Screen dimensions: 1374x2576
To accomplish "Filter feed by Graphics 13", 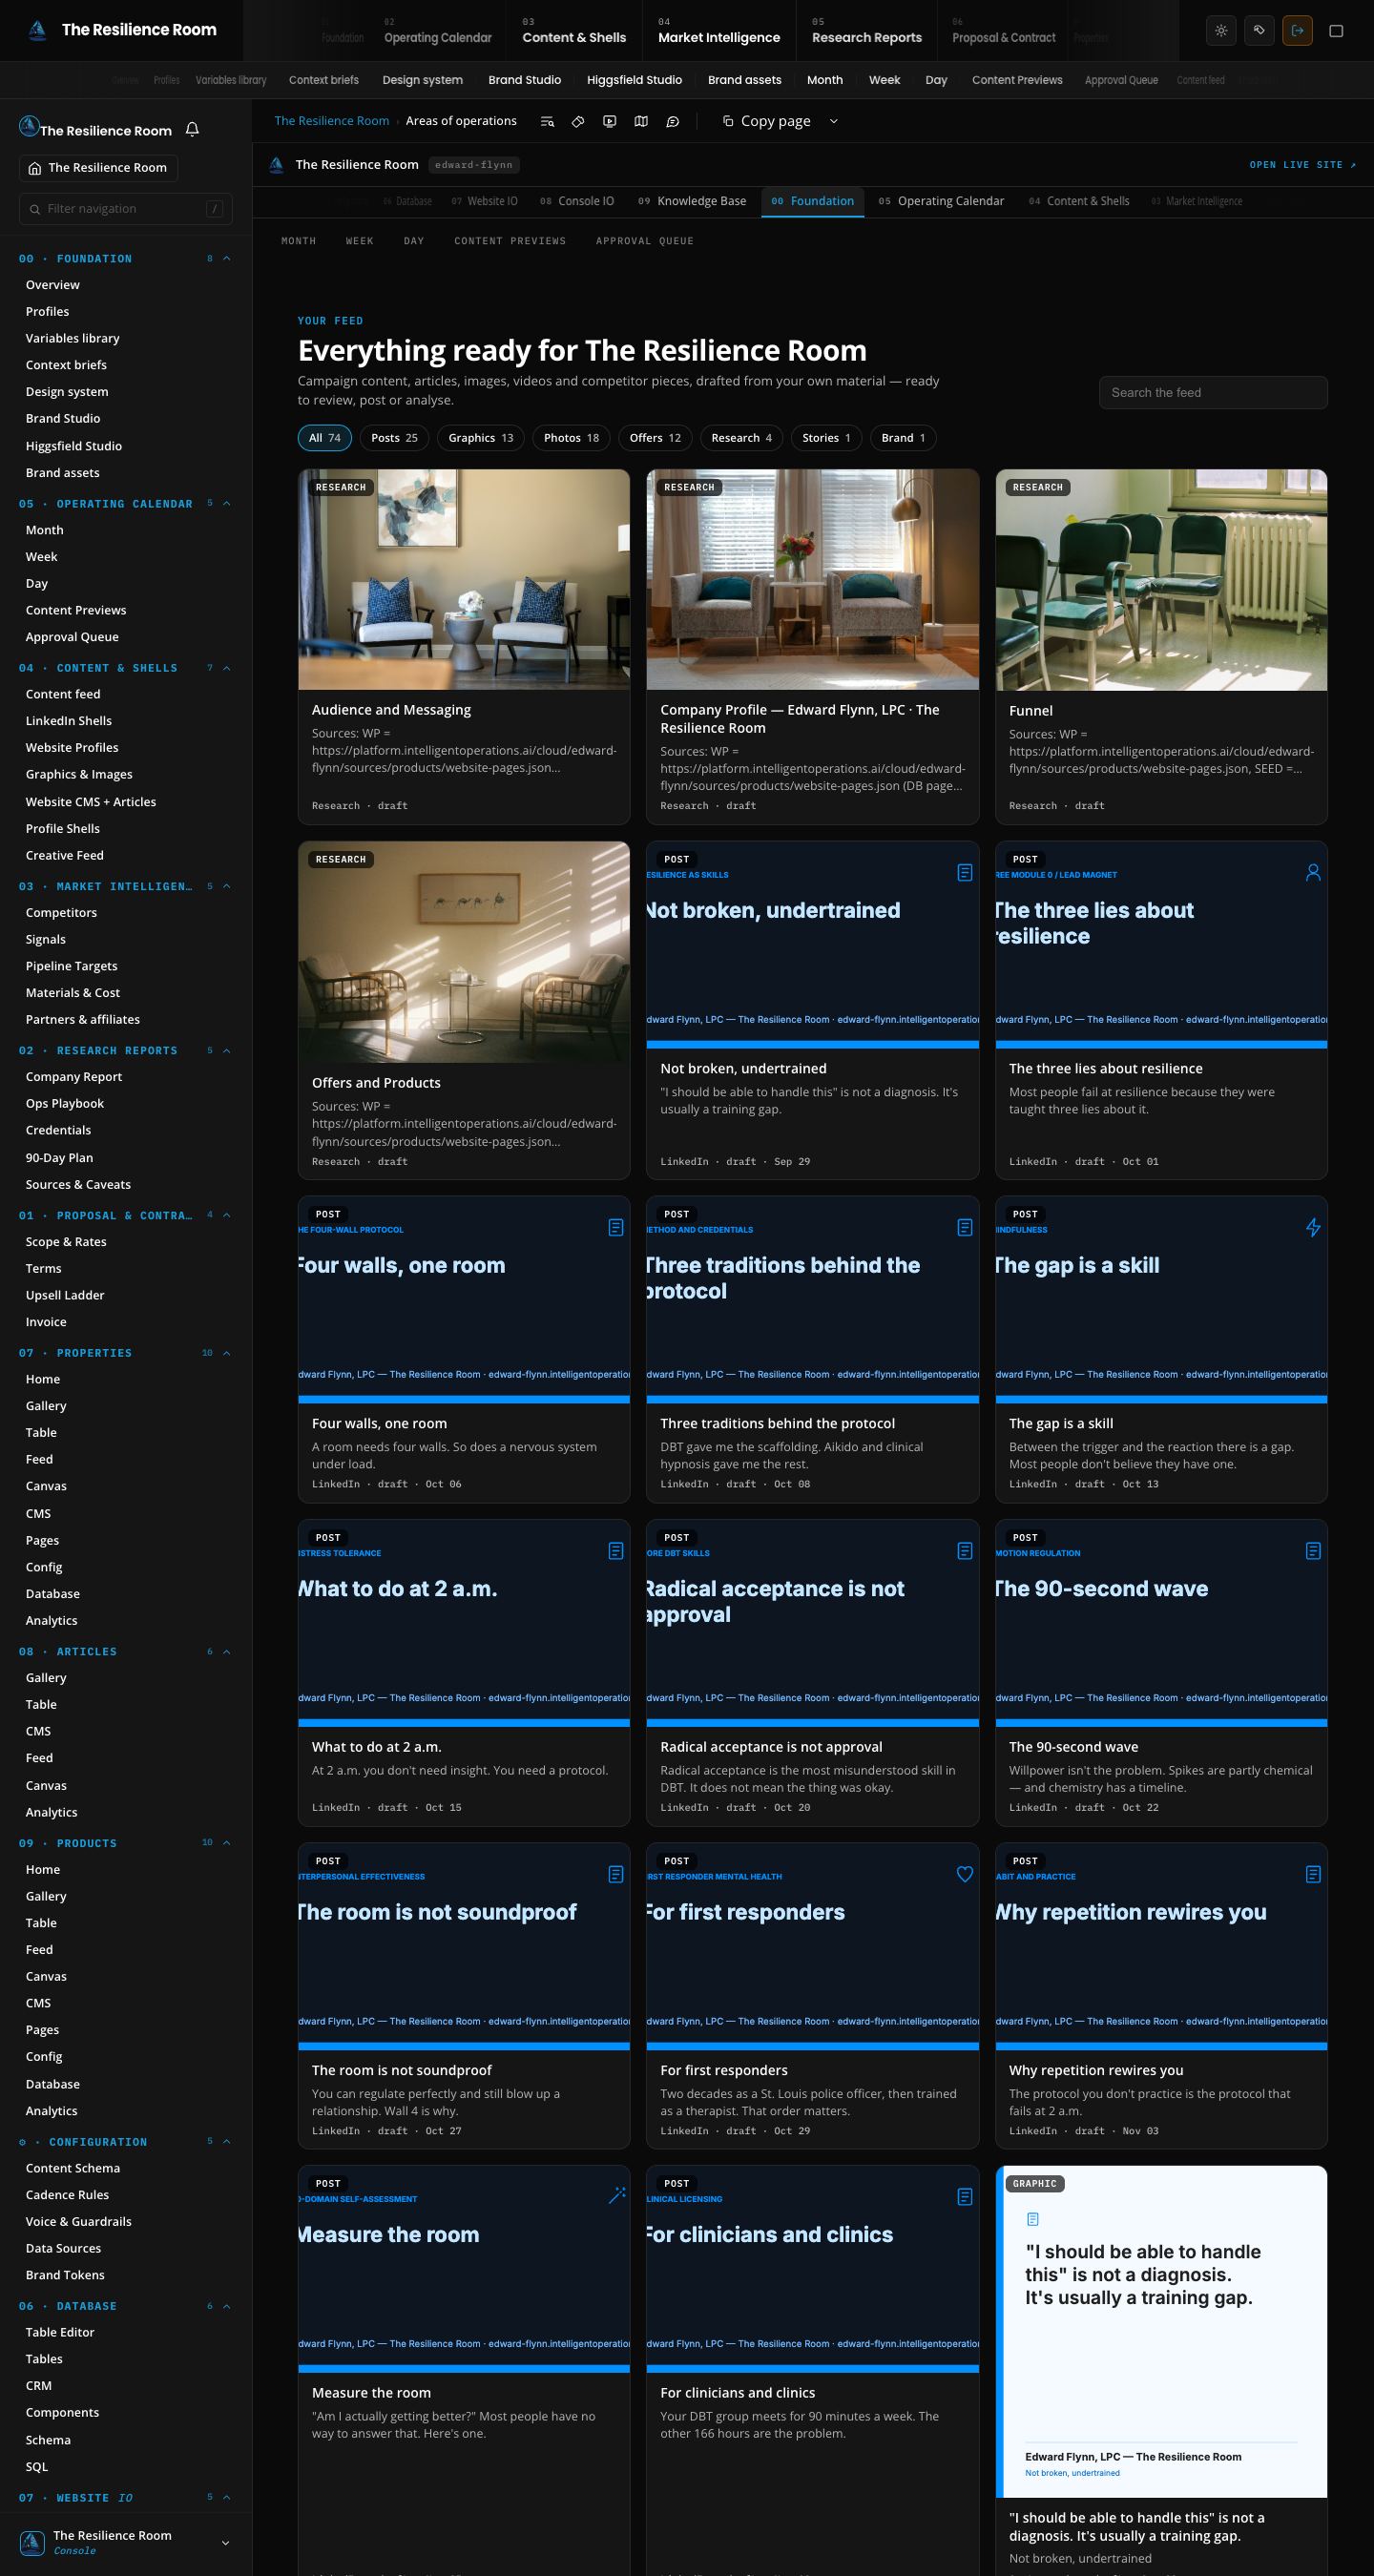I will [x=481, y=438].
